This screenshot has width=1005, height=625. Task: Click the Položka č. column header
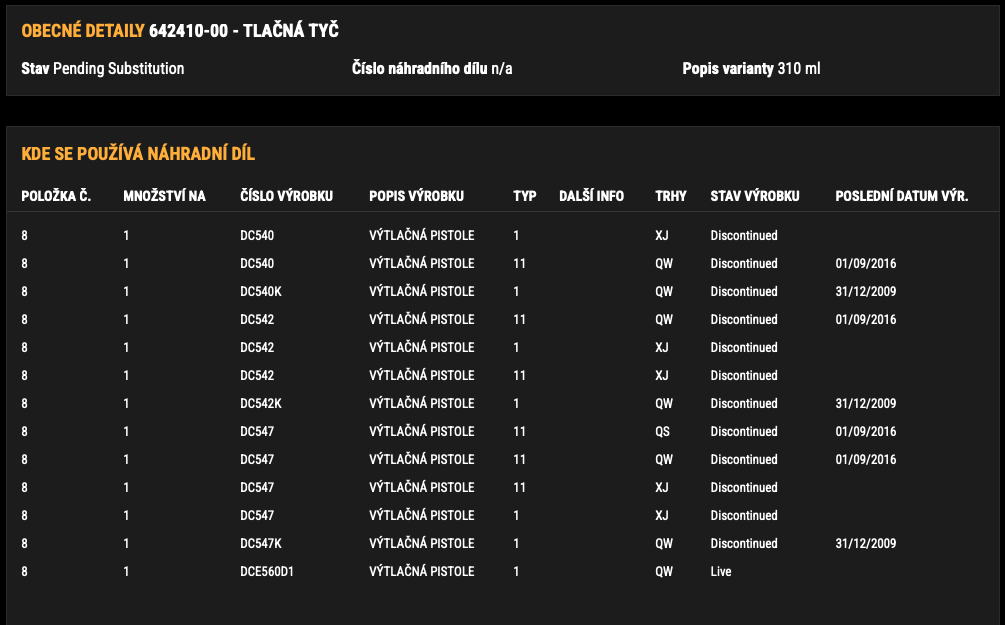click(x=56, y=196)
